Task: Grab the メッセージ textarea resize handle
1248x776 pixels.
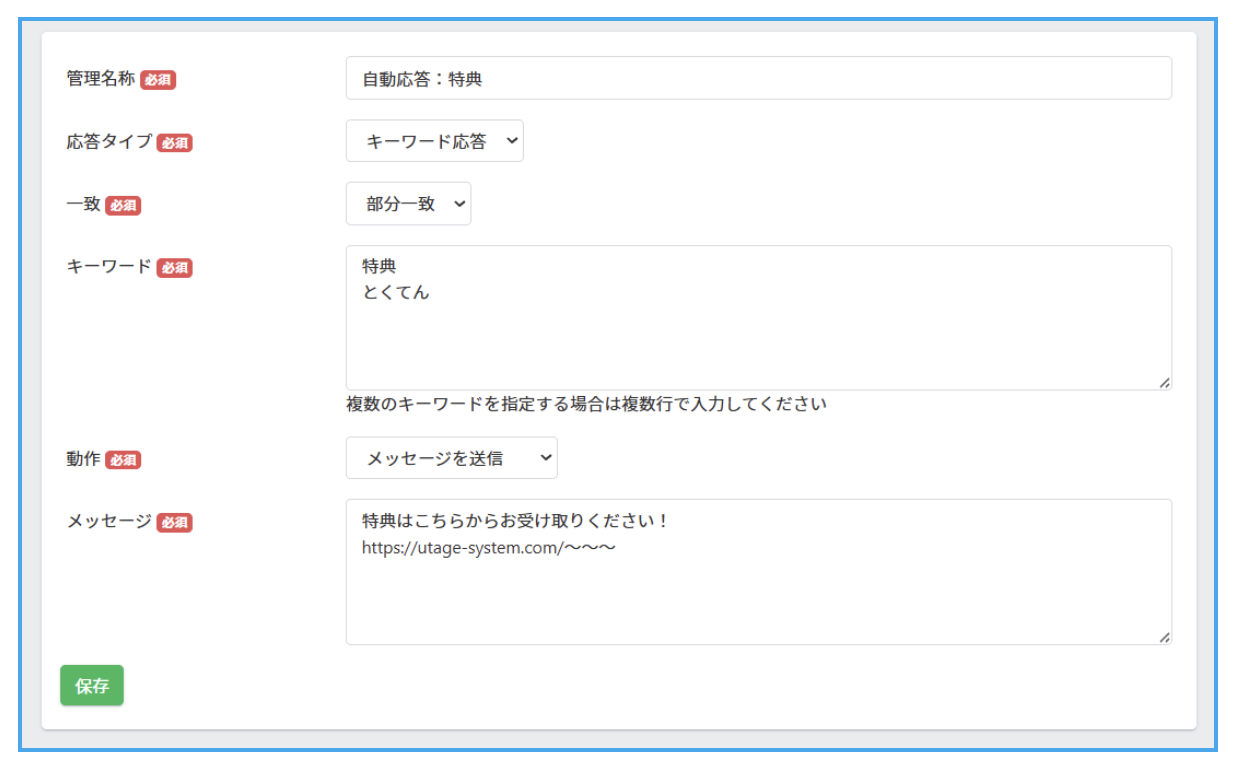Action: point(1164,637)
